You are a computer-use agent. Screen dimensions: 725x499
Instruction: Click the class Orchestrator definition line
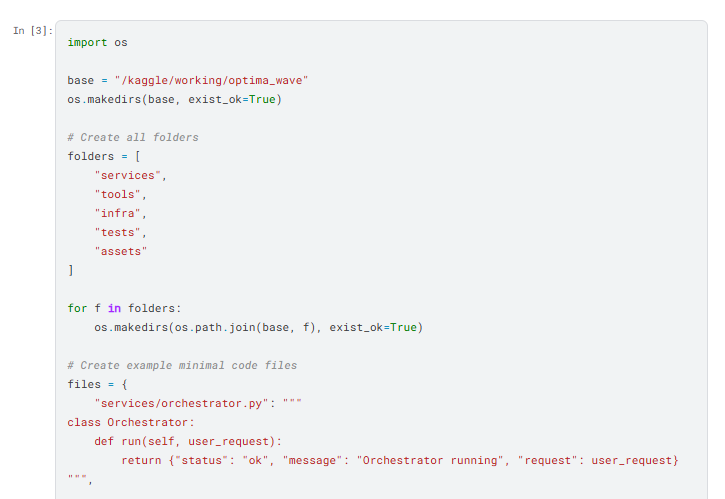(131, 422)
